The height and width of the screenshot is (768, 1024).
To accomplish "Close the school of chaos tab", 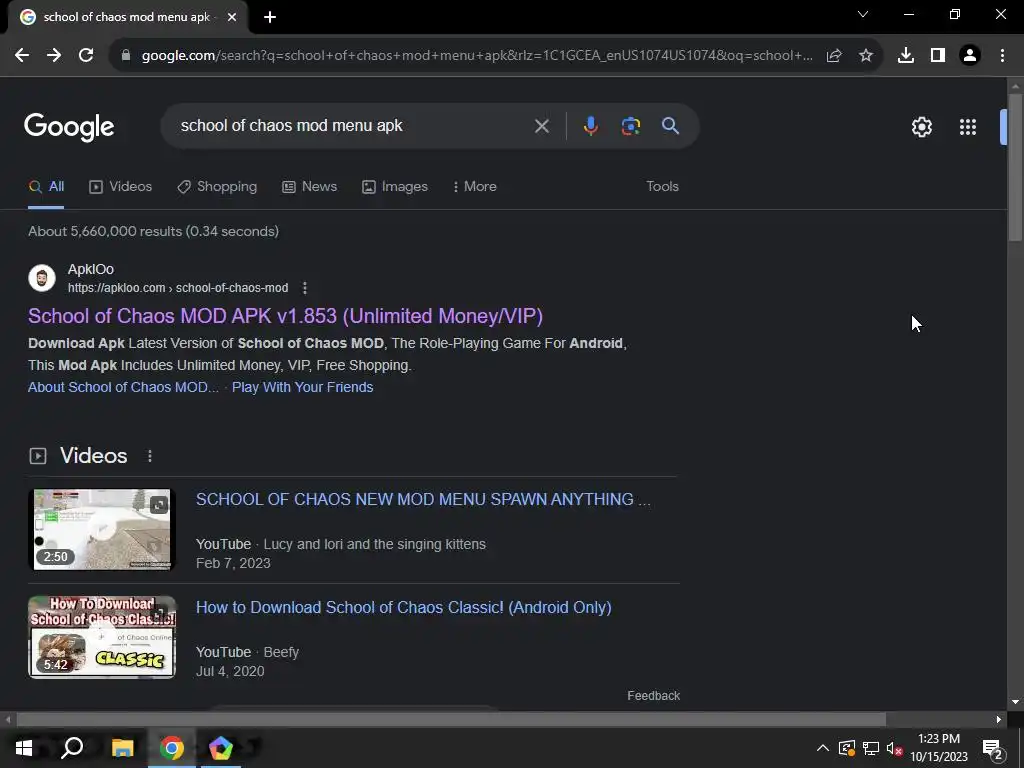I will pyautogui.click(x=232, y=17).
